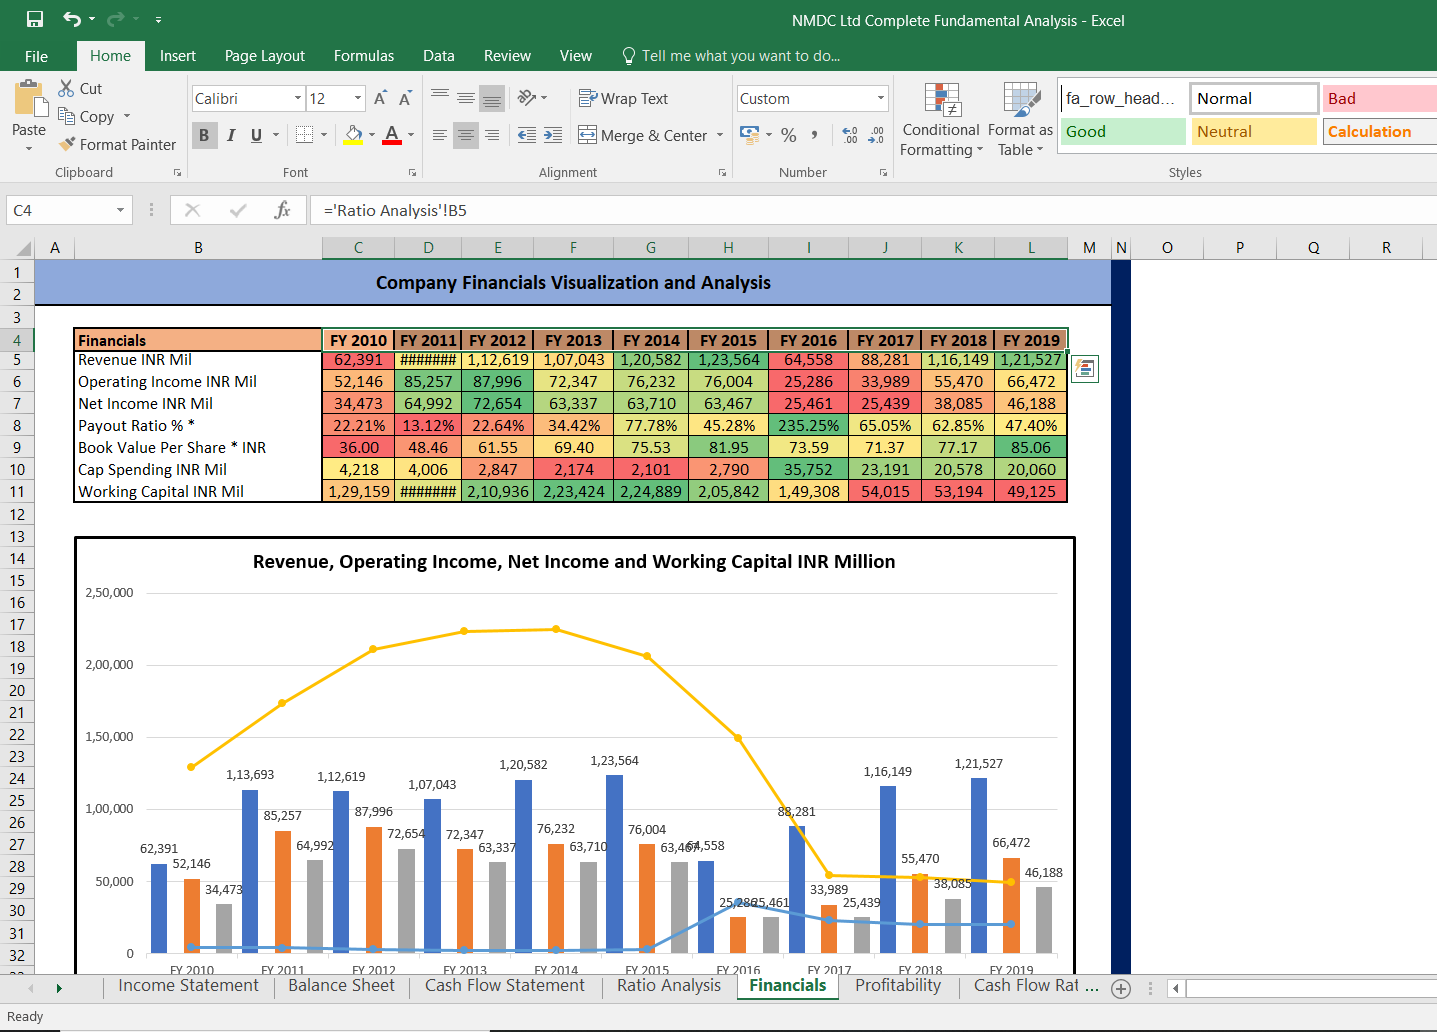Click Merge & Center button
Screen dimensions: 1437x1032
642,135
